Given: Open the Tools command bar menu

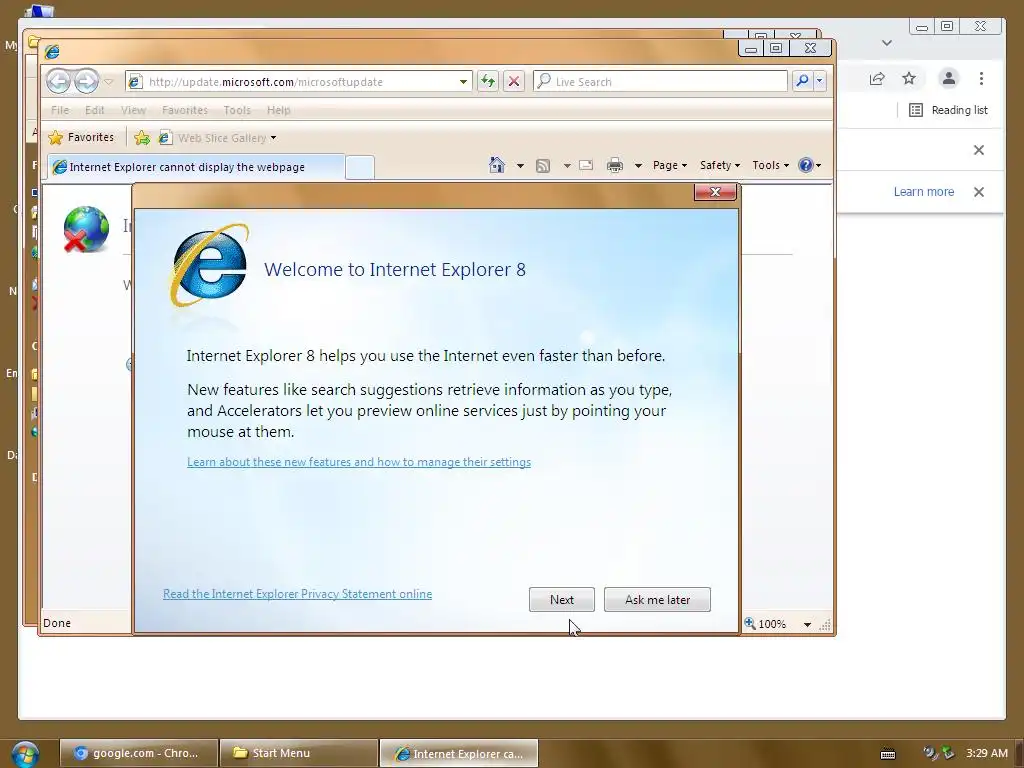Looking at the screenshot, I should (x=771, y=165).
